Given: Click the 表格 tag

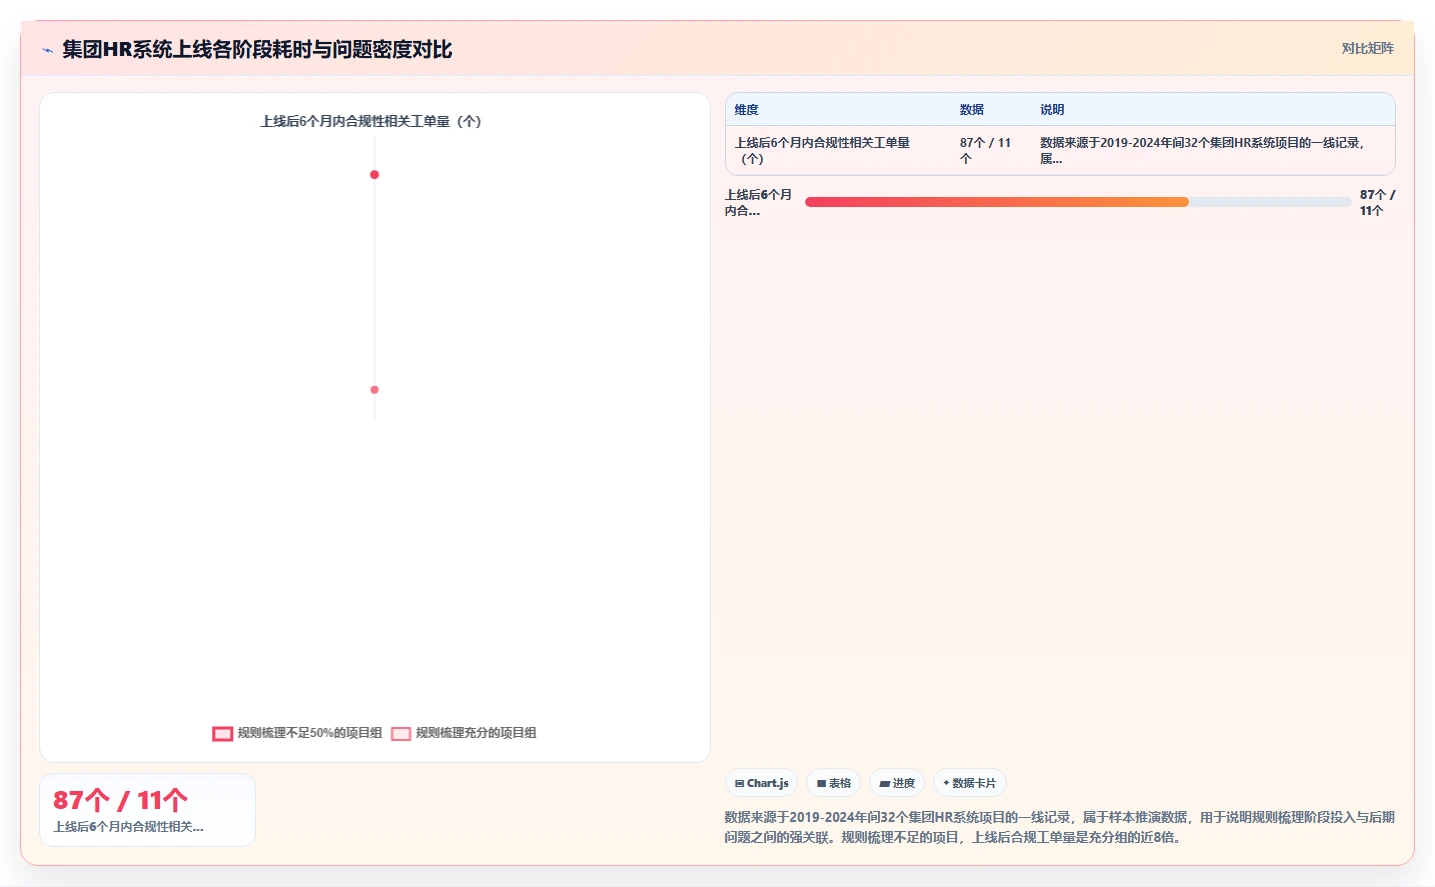Looking at the screenshot, I should [x=833, y=783].
